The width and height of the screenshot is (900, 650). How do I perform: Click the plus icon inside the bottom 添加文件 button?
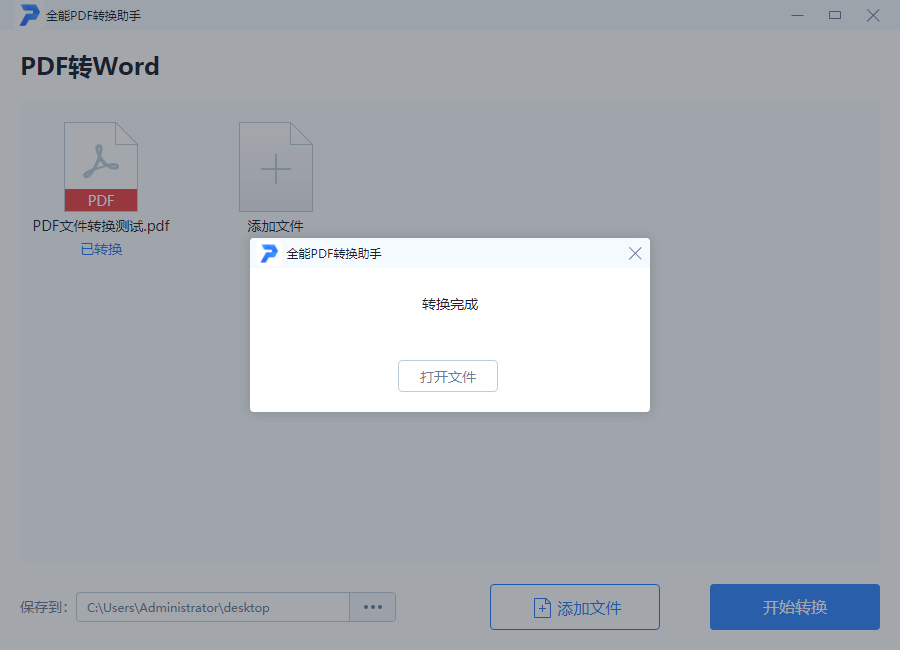click(541, 607)
